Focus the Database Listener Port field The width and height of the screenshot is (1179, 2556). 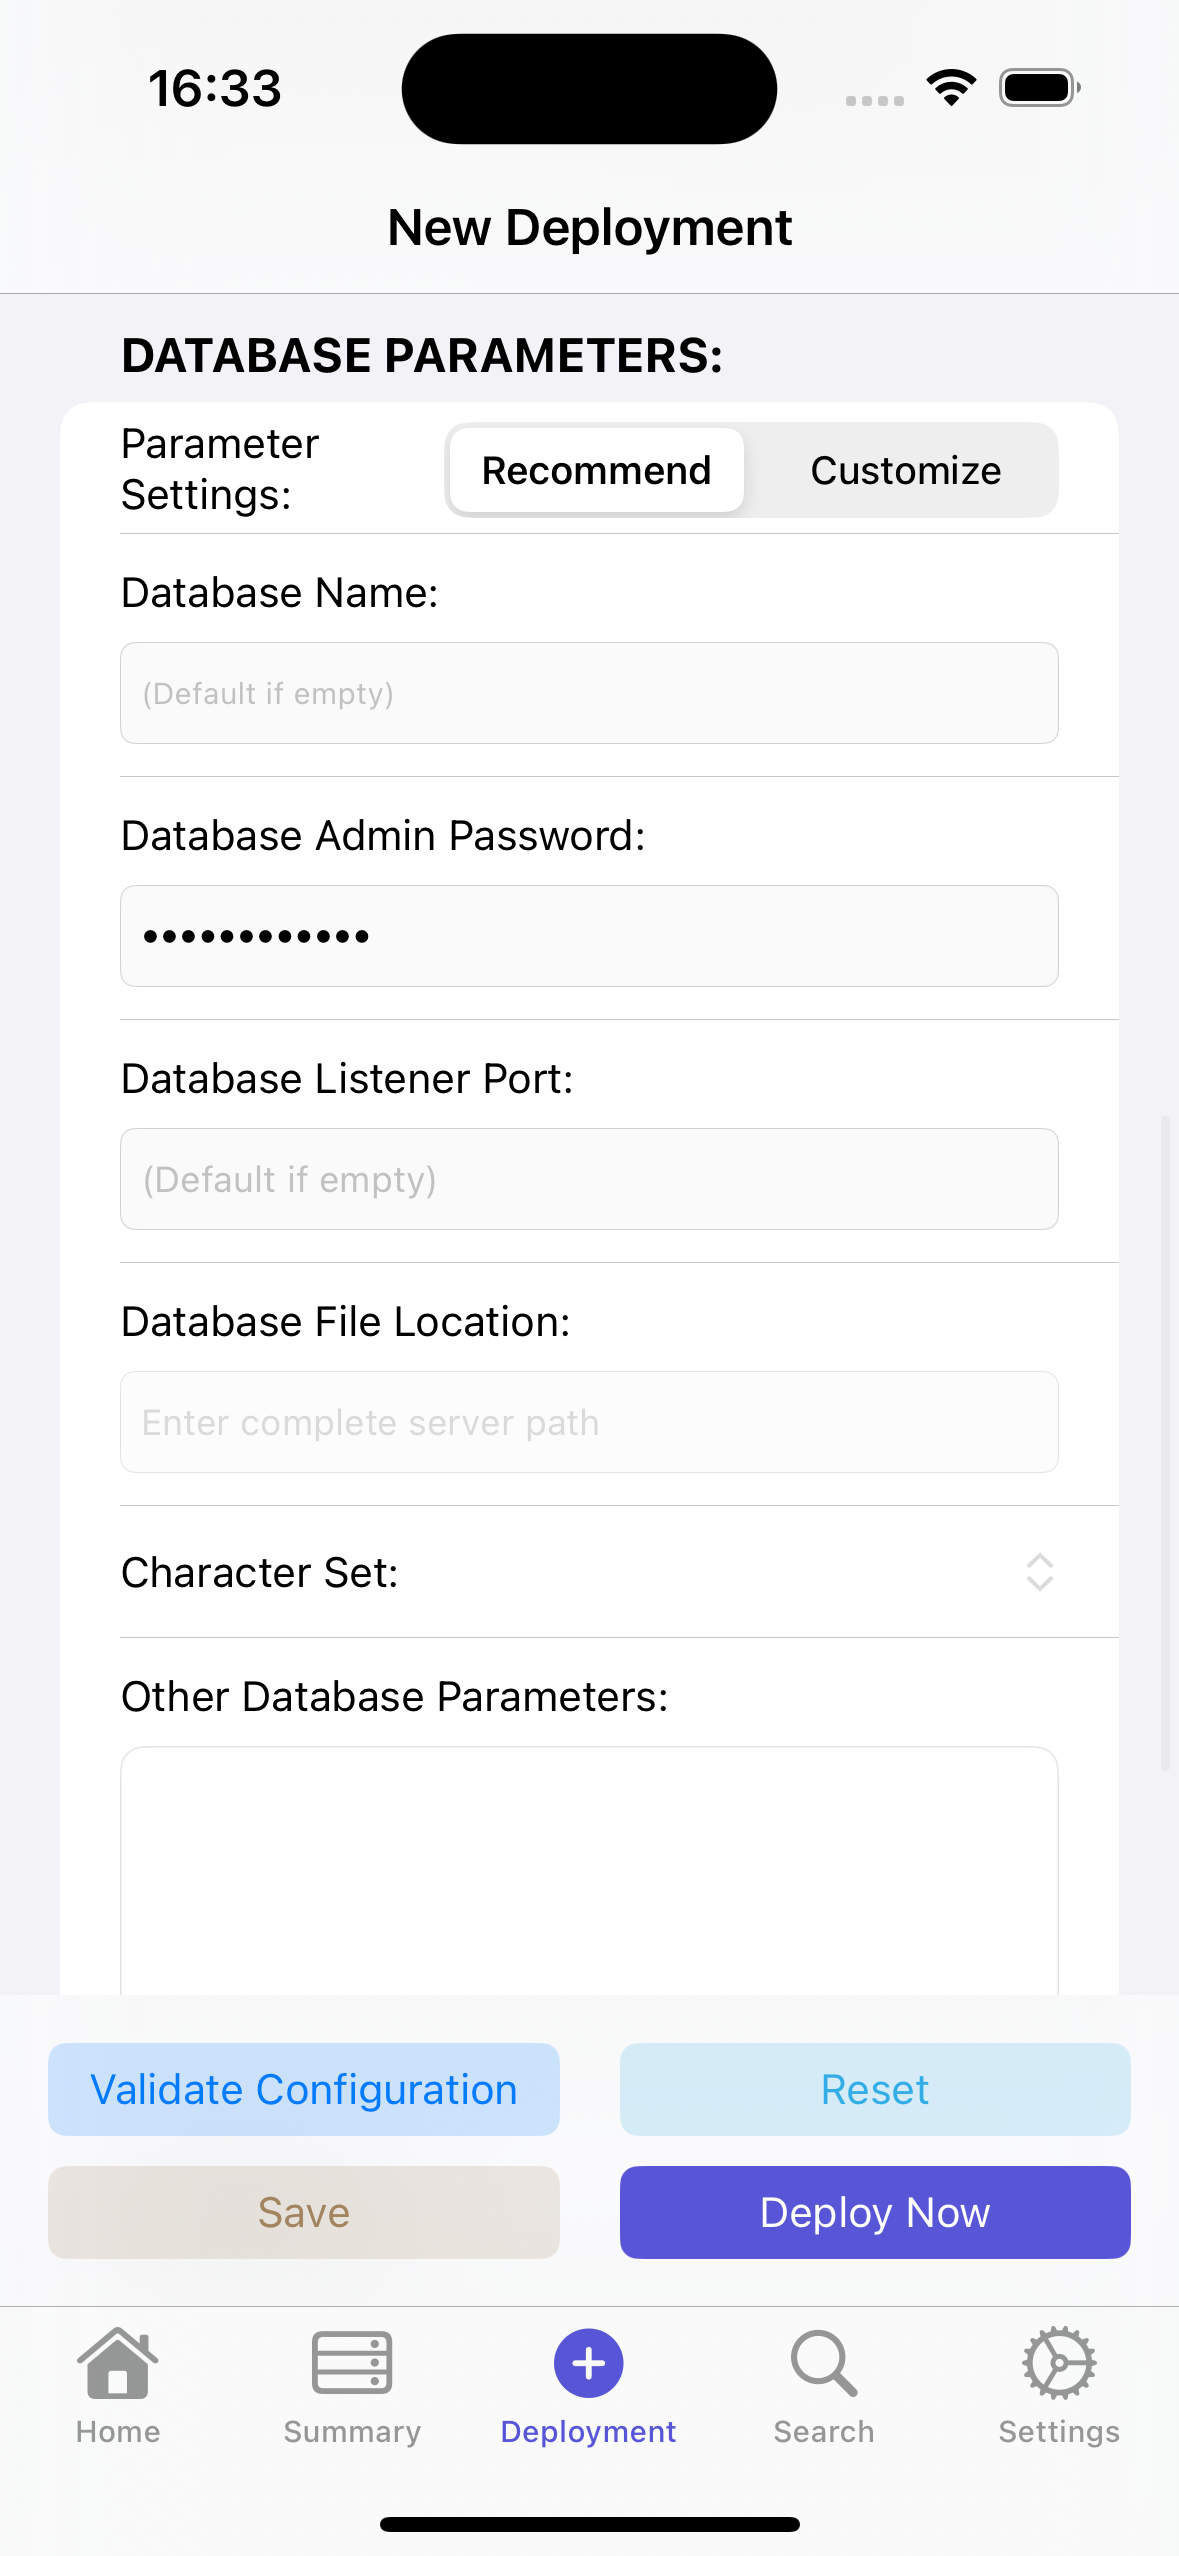tap(589, 1179)
